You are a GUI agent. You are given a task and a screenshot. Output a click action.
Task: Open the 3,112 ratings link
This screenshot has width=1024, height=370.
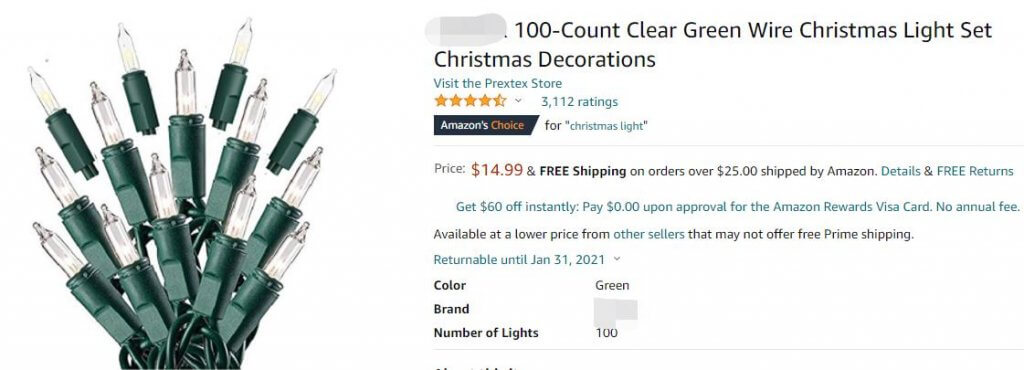[x=579, y=102]
